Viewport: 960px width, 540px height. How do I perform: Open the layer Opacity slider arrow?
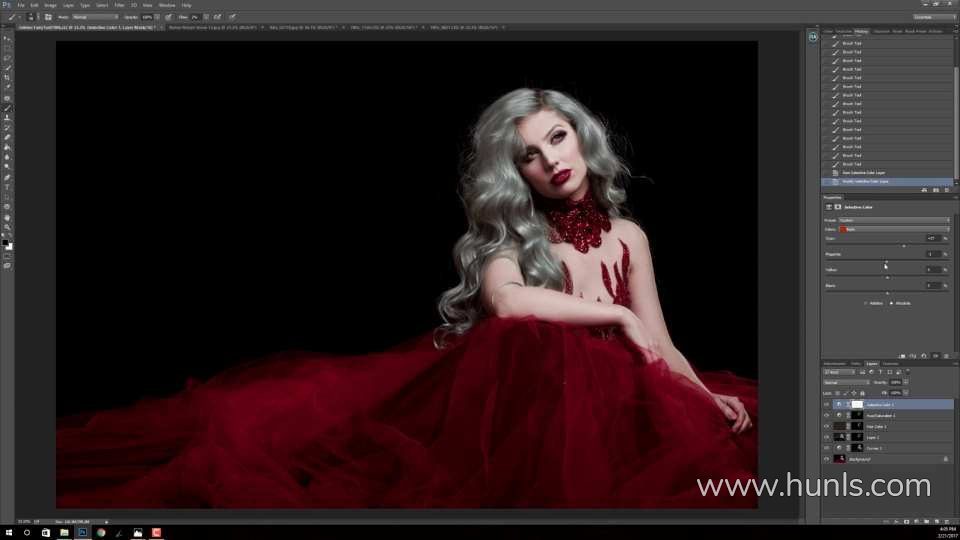(906, 382)
